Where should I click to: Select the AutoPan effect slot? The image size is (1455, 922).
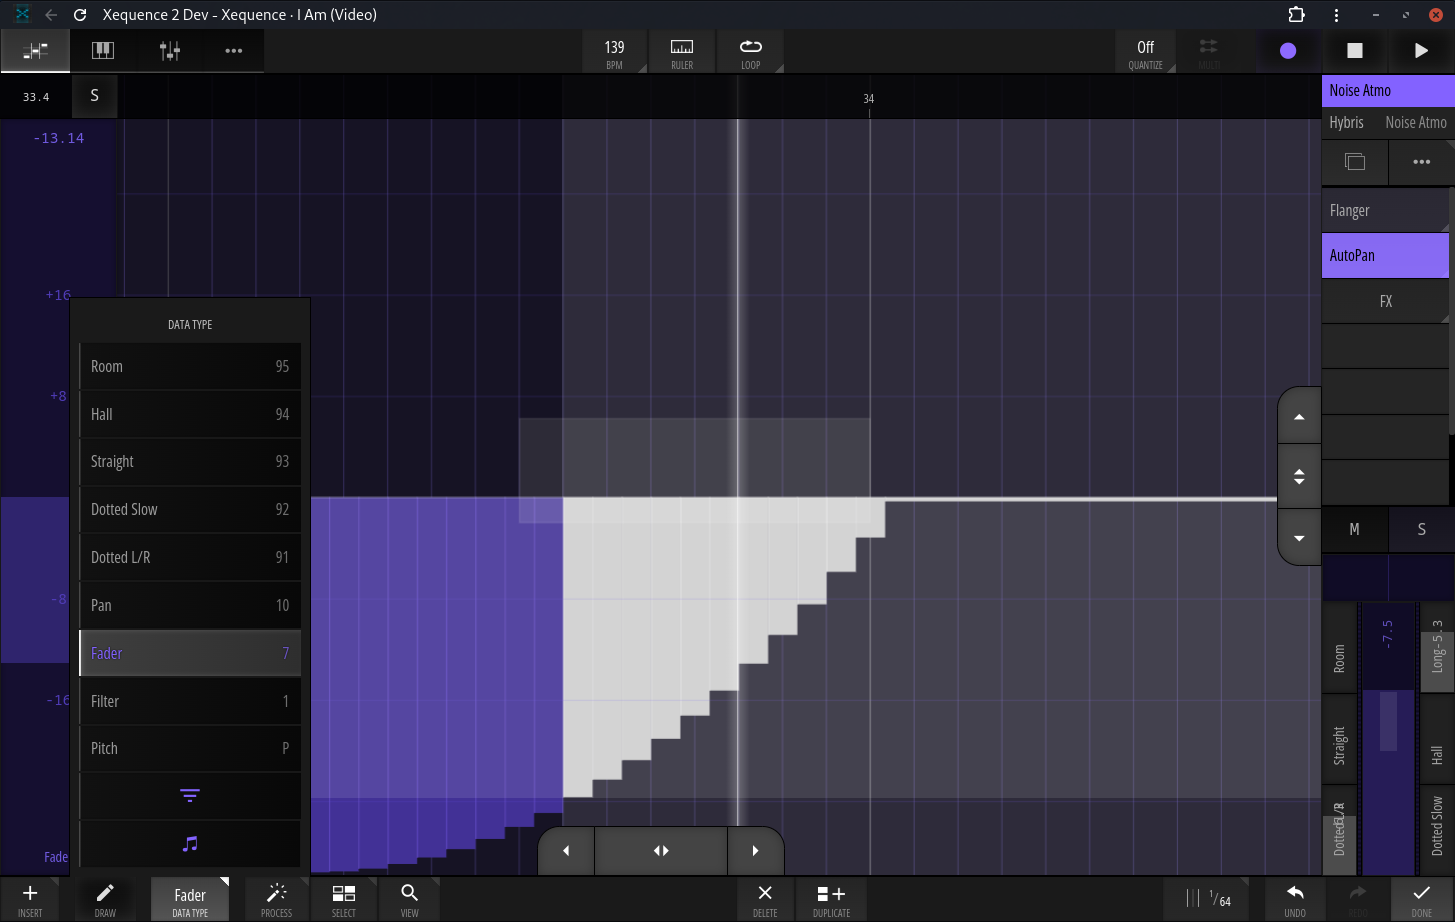pyautogui.click(x=1385, y=256)
